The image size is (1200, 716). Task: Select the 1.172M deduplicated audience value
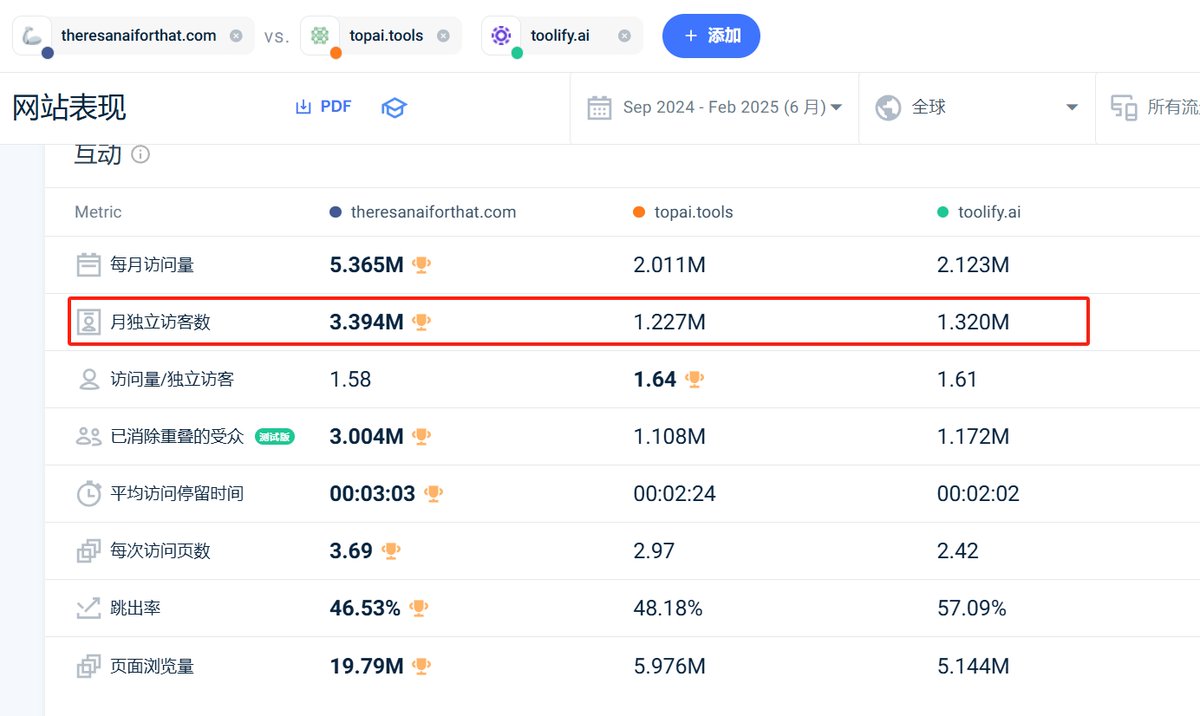[x=973, y=436]
